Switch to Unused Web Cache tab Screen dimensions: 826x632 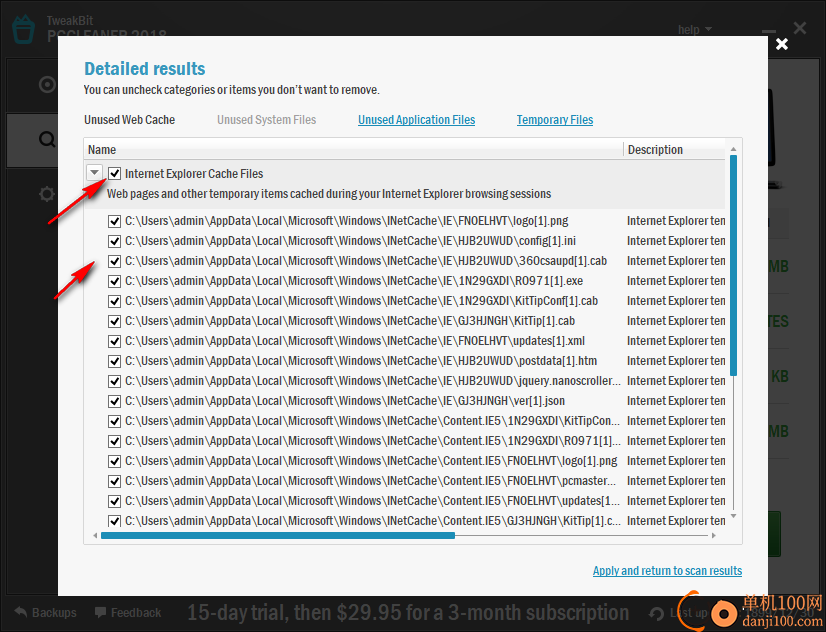pyautogui.click(x=130, y=120)
